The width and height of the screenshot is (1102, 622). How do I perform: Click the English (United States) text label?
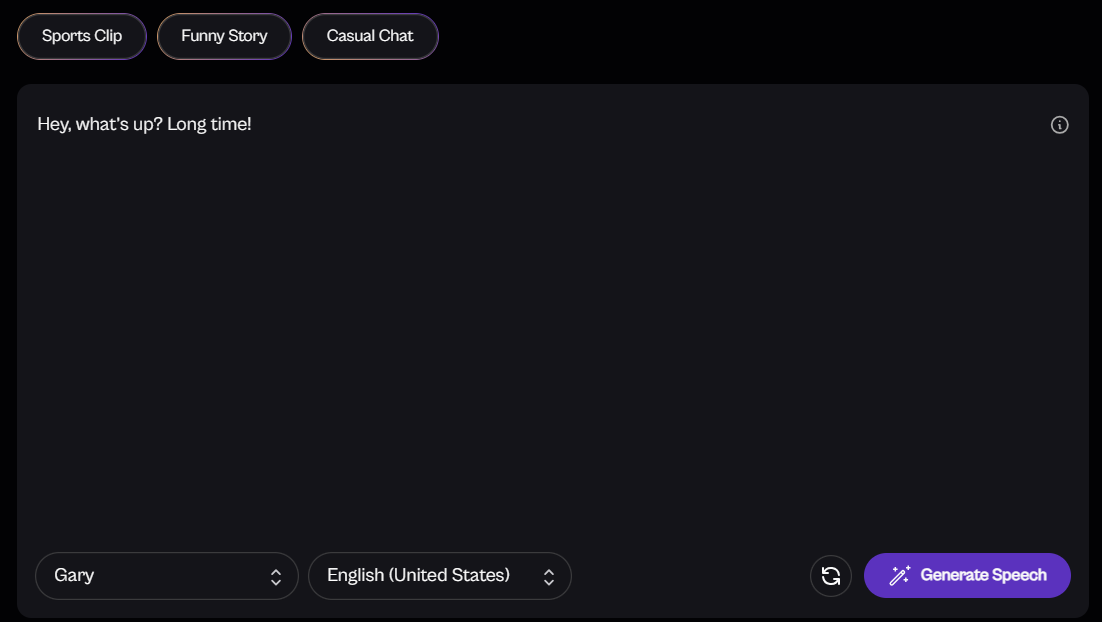click(418, 575)
